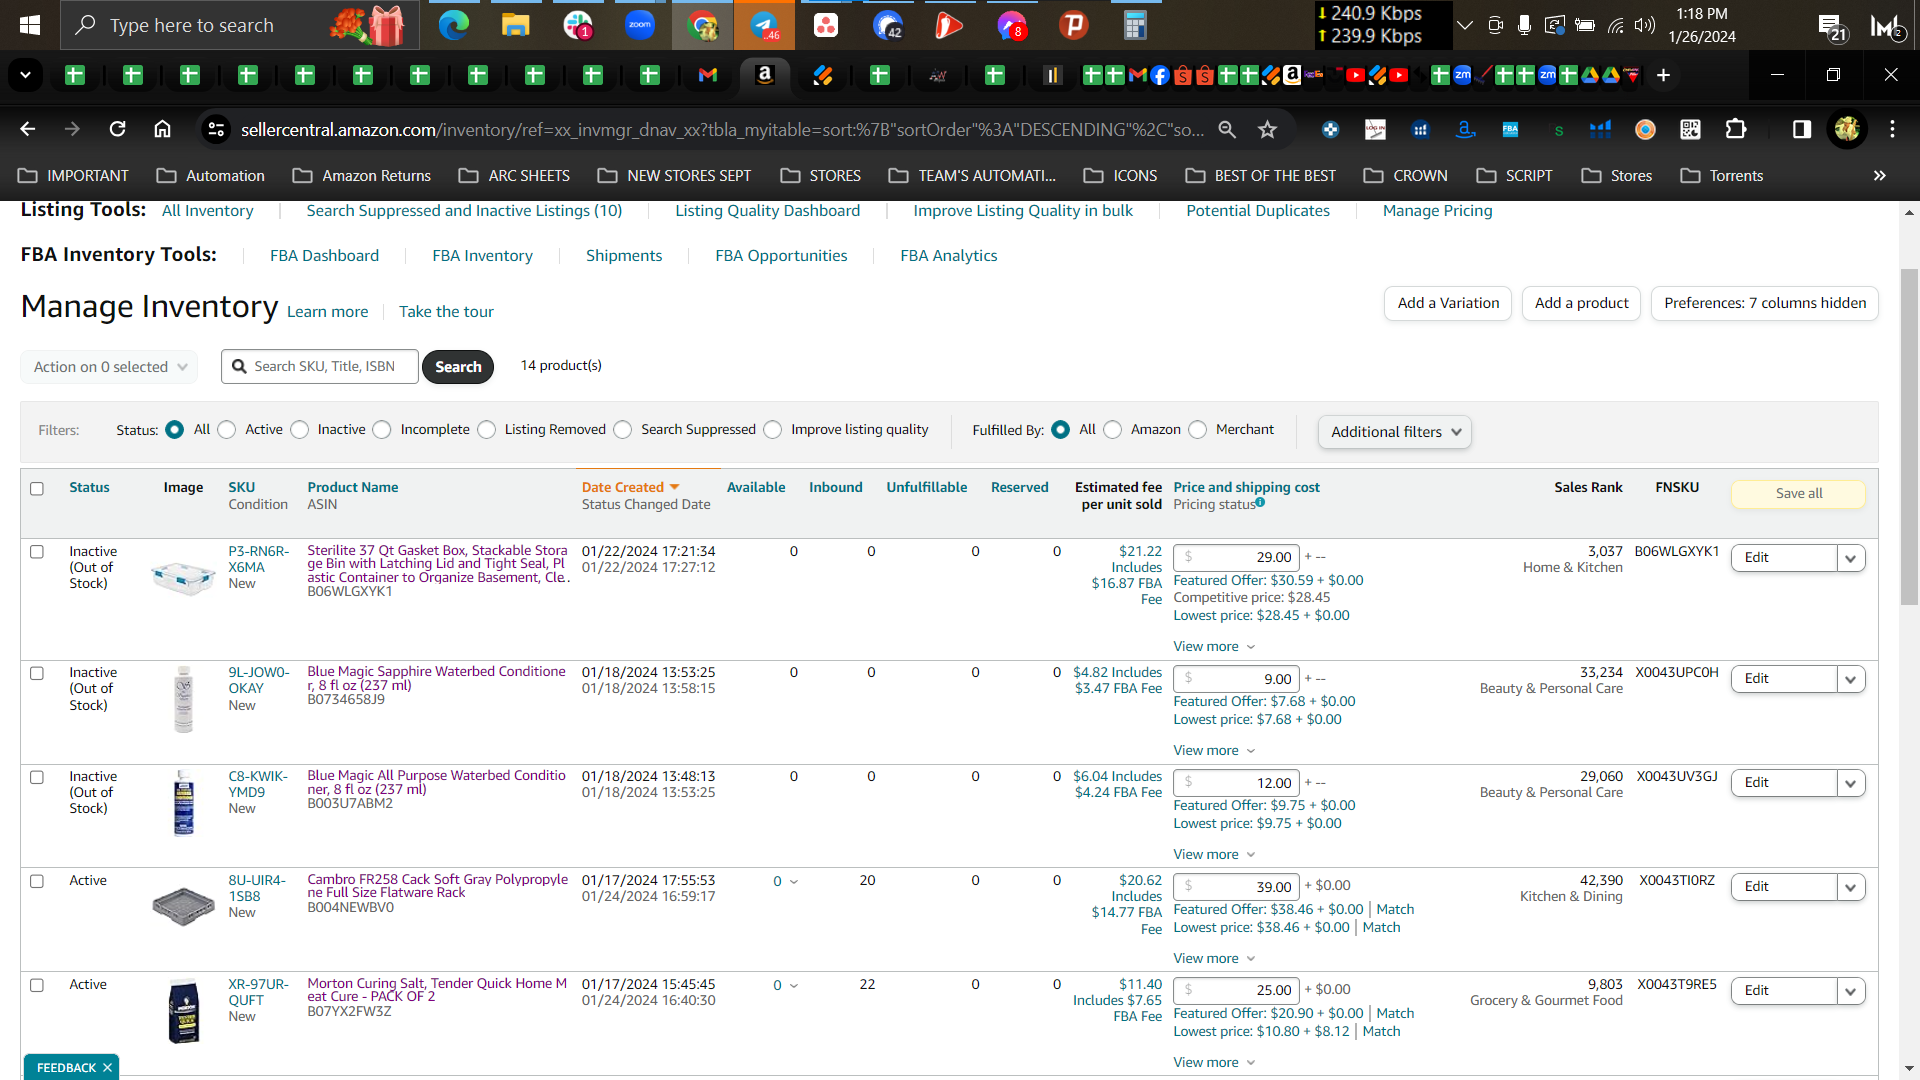This screenshot has height=1080, width=1920.
Task: Open the Take the tour link
Action: (x=446, y=312)
